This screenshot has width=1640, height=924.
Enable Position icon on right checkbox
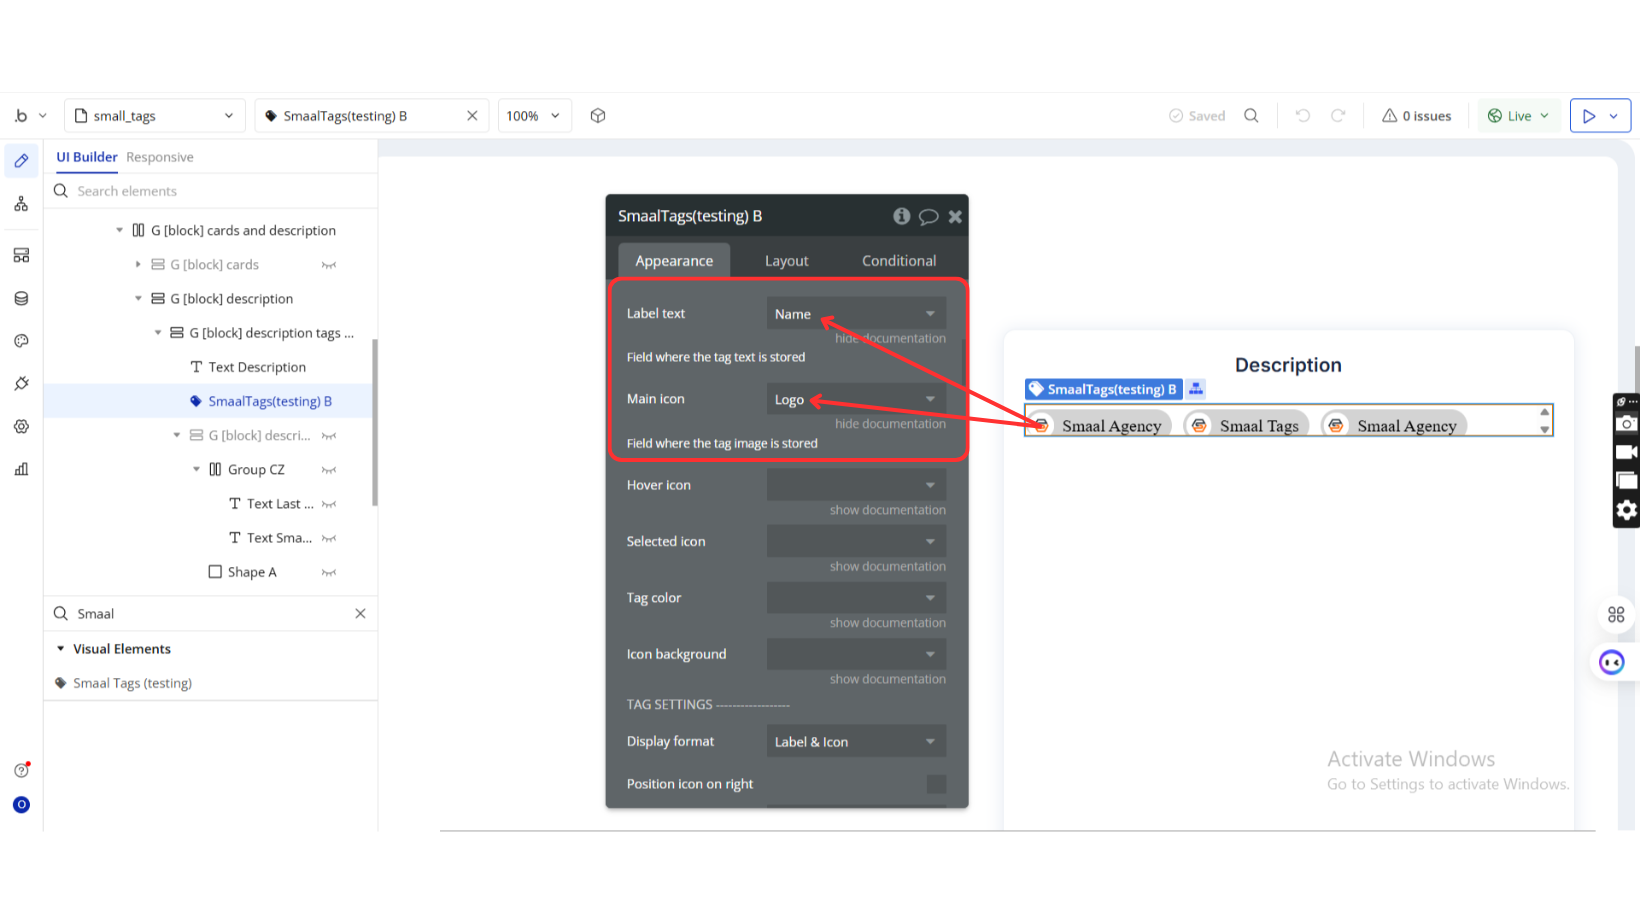pos(936,784)
